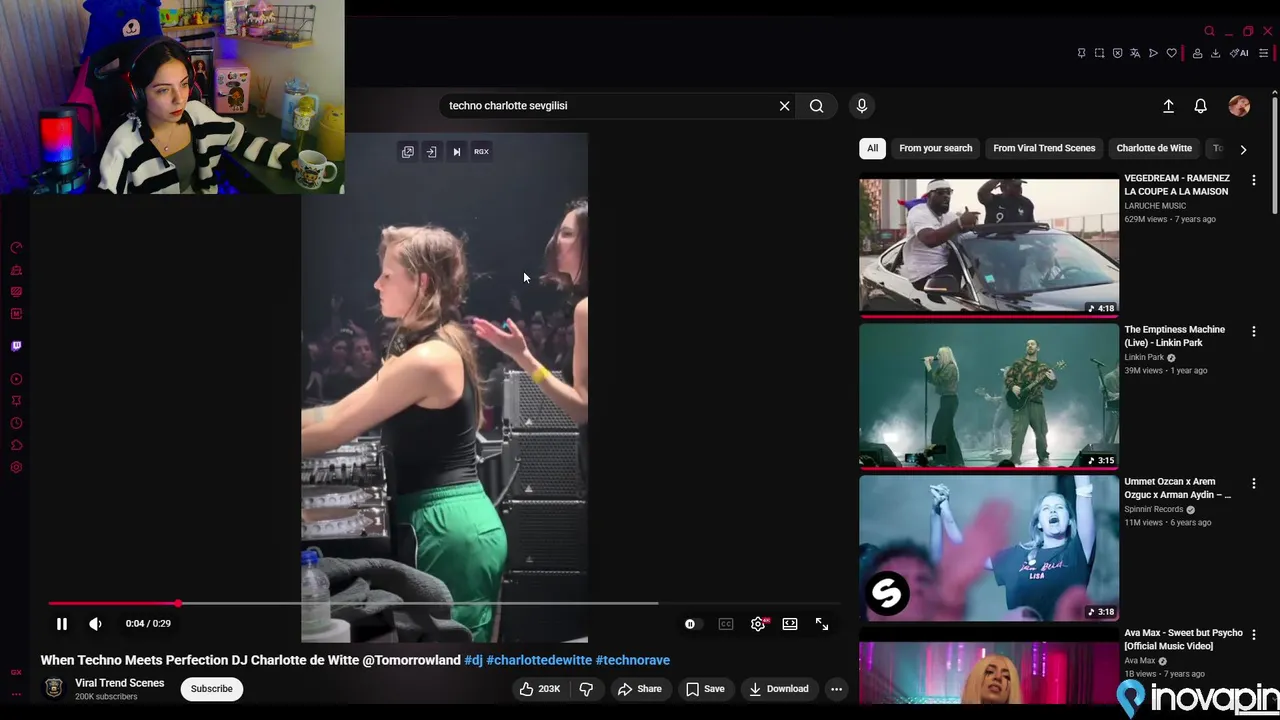
Task: Select the 'From your search' chip
Action: (935, 148)
